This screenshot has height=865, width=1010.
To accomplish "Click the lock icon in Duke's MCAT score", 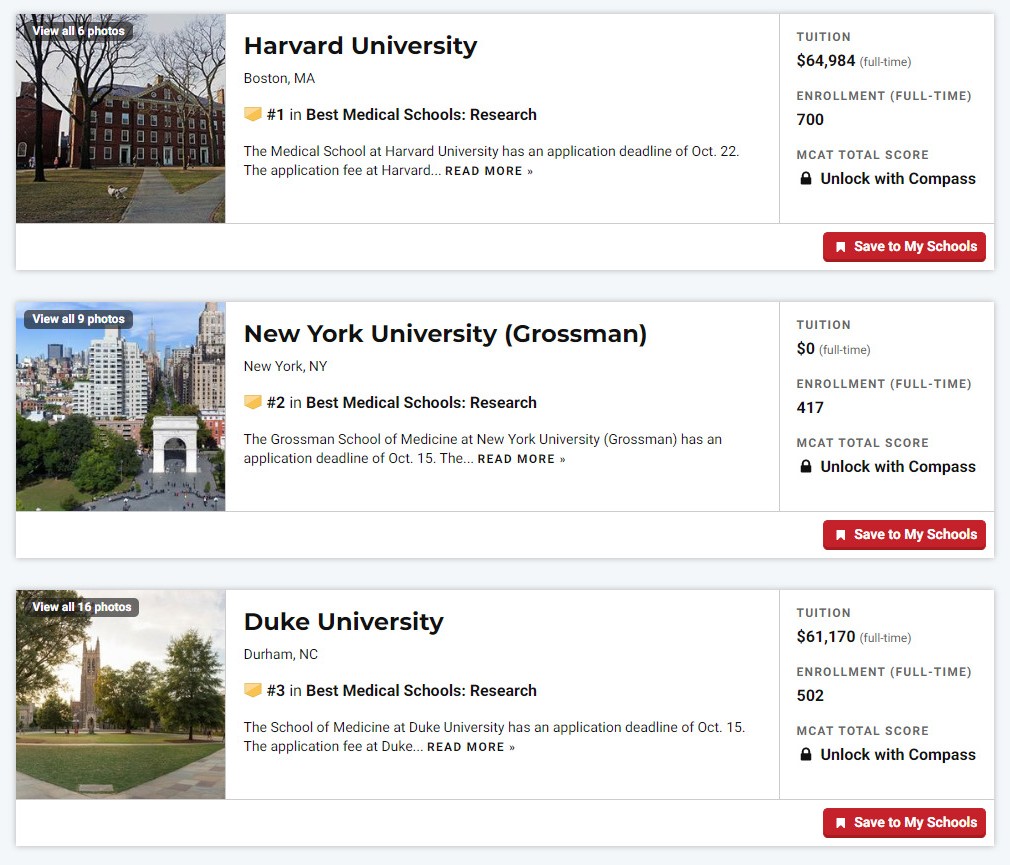I will point(806,755).
